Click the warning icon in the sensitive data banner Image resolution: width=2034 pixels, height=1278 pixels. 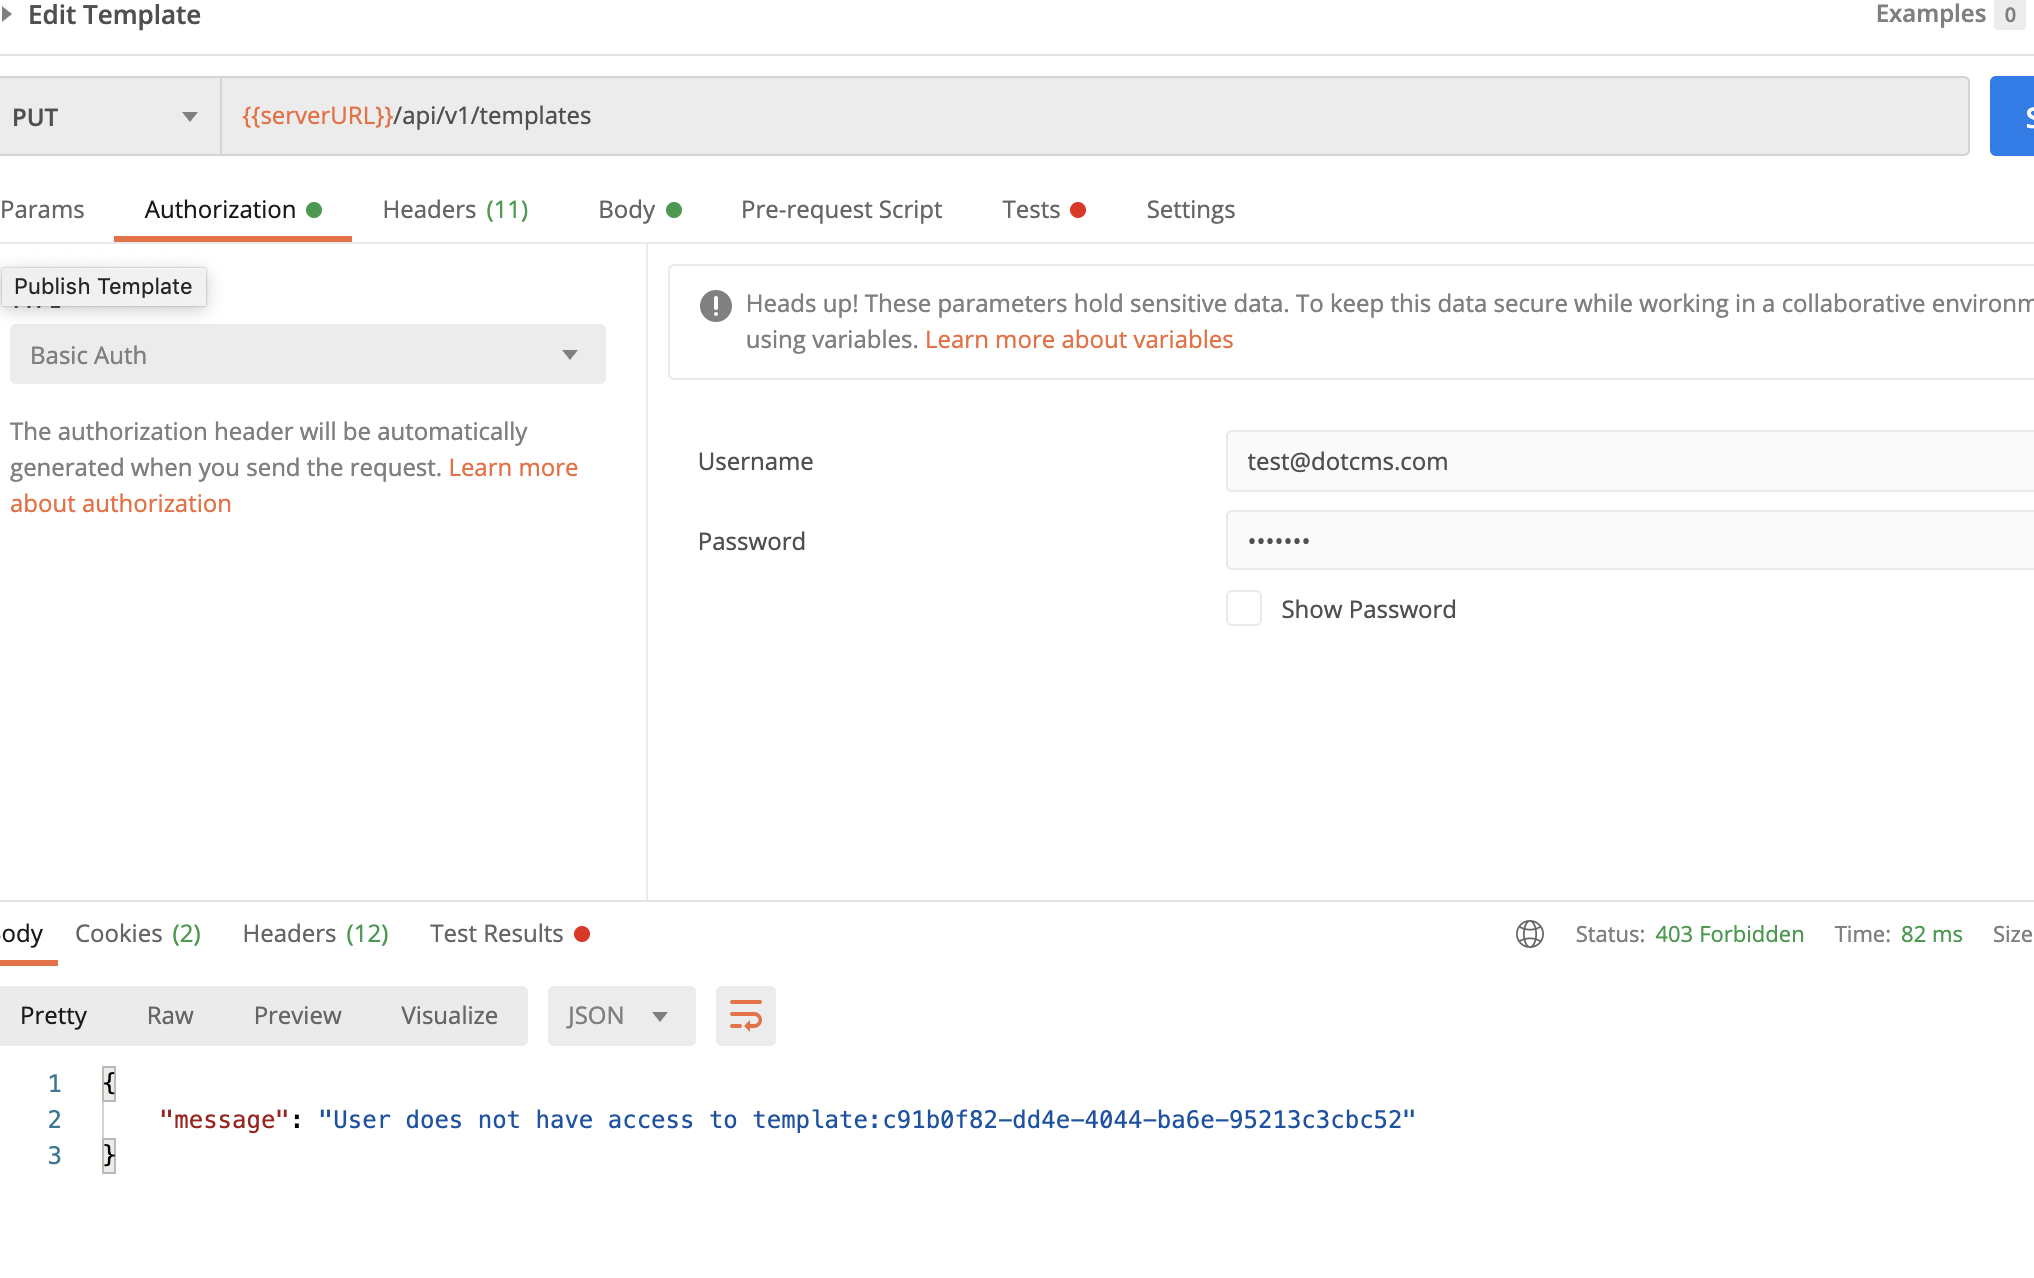click(x=715, y=306)
